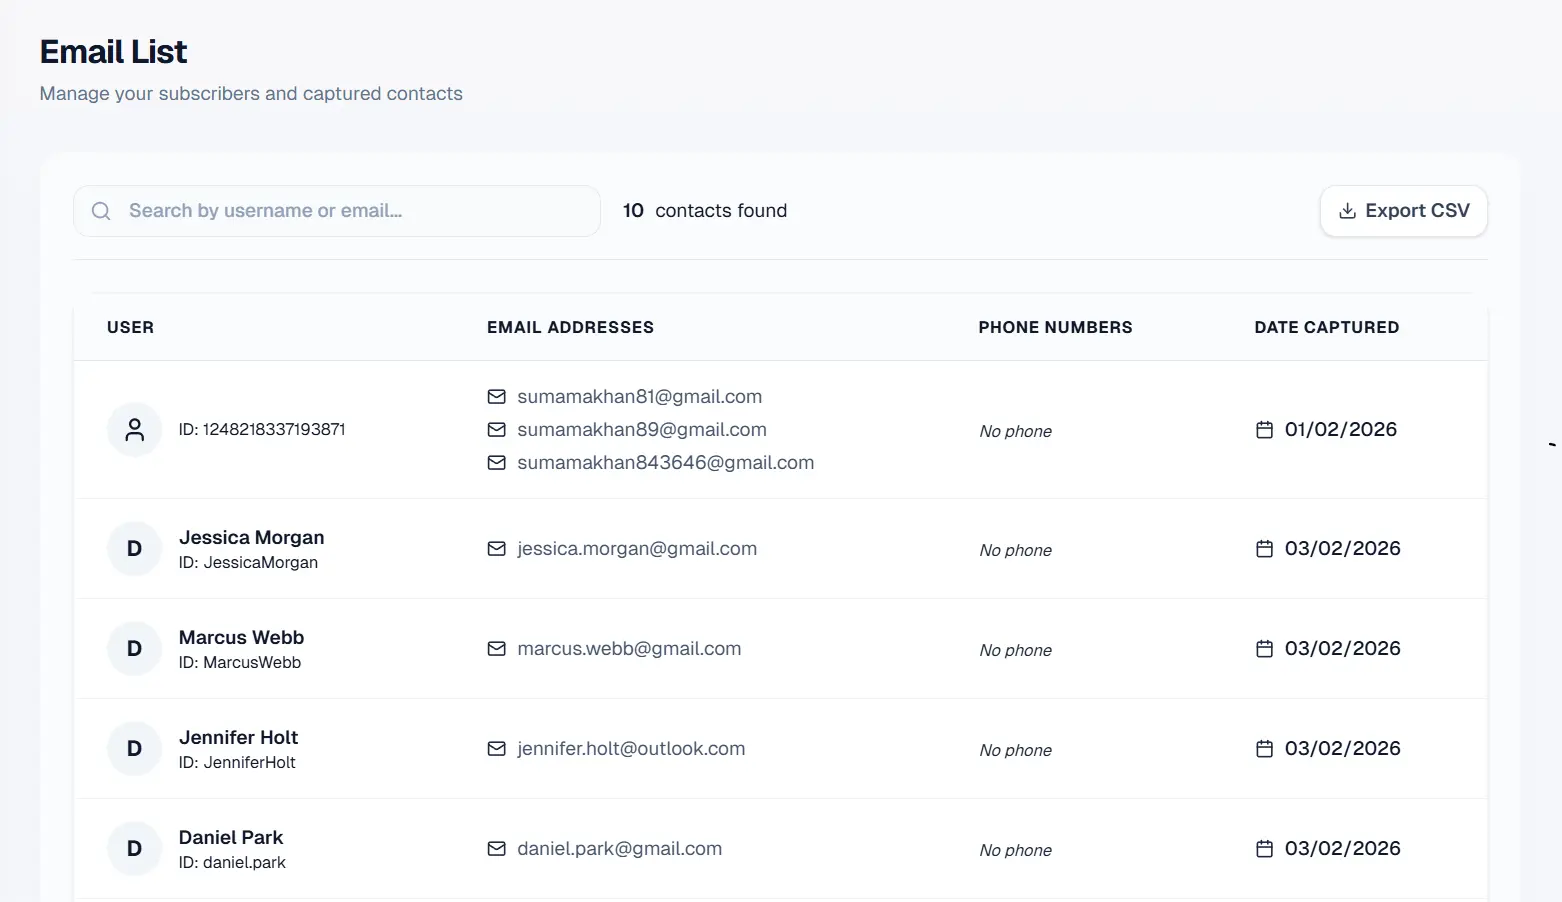Click the calendar icon beside 01/02/2026
The image size is (1562, 902).
tap(1262, 428)
